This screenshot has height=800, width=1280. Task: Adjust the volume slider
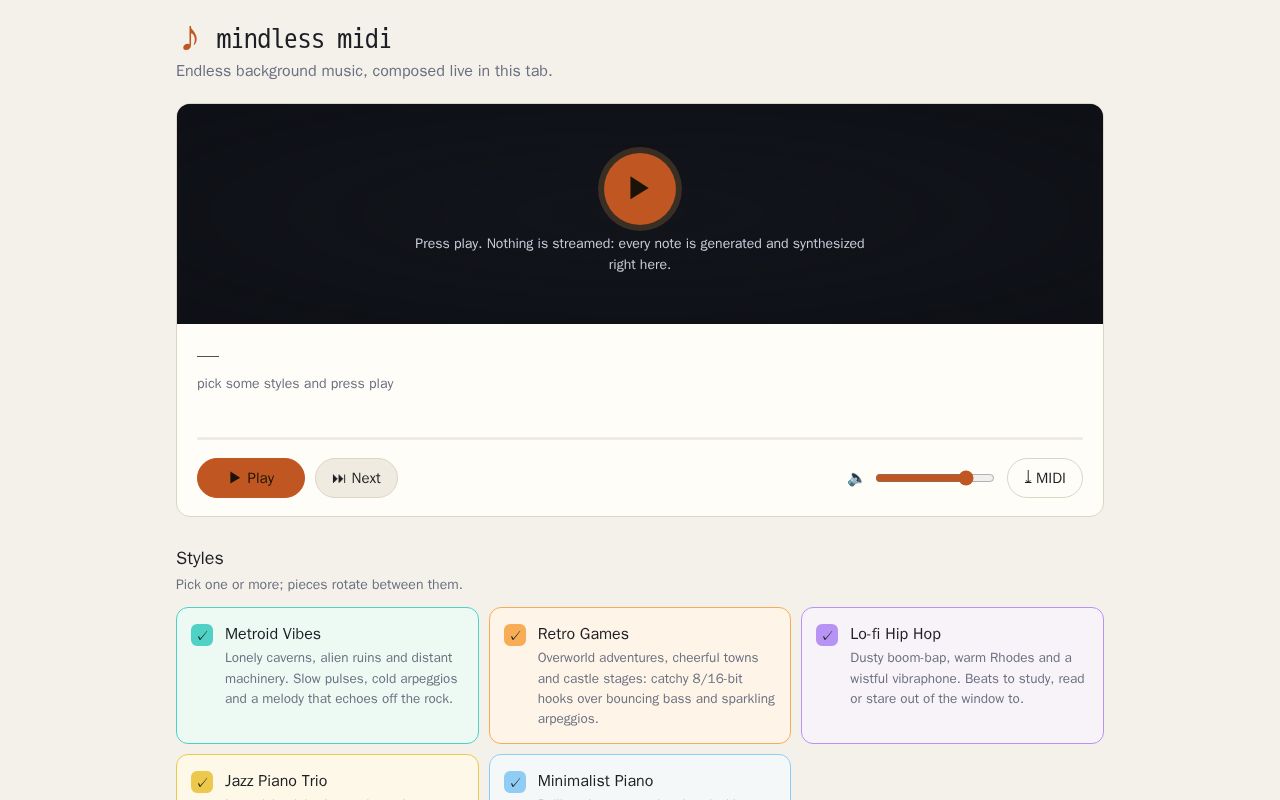click(x=935, y=478)
